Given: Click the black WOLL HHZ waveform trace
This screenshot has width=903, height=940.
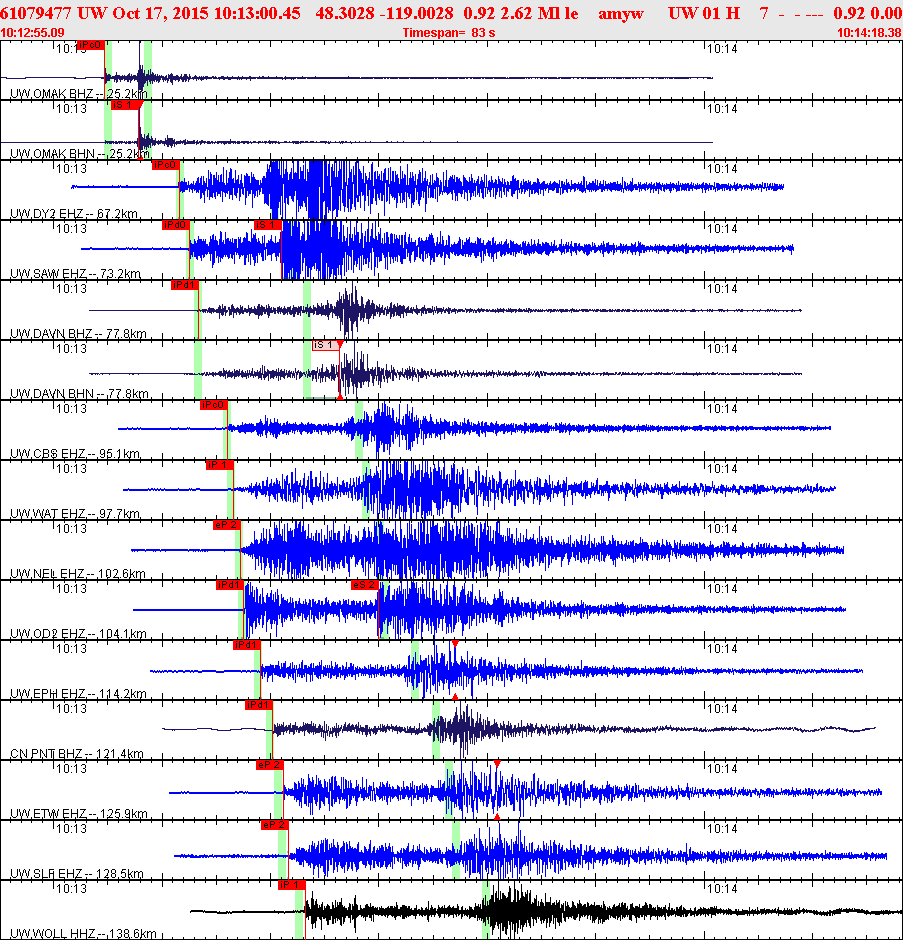Looking at the screenshot, I should tap(546, 911).
